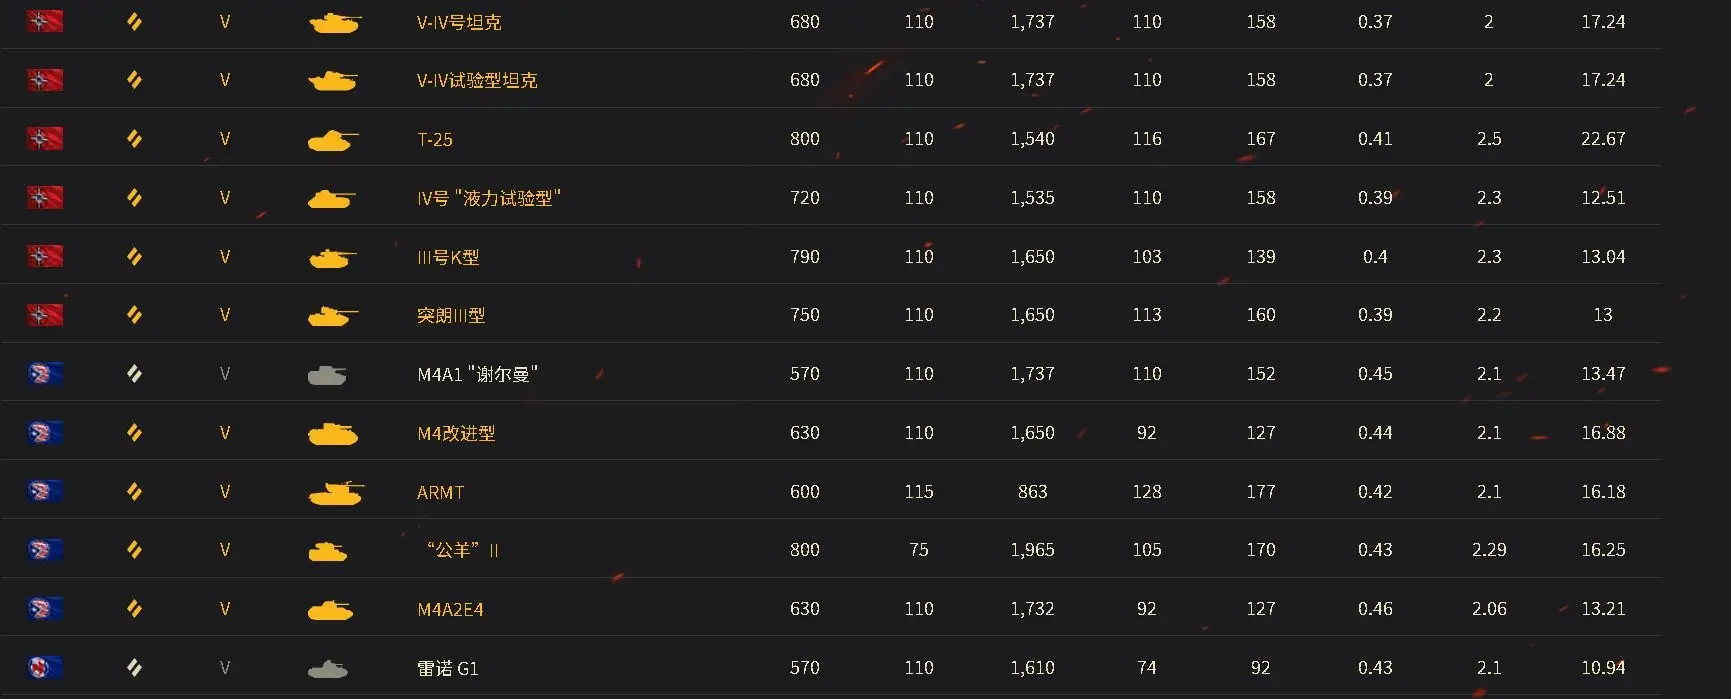The height and width of the screenshot is (699, 1731).
Task: Click the grey tank icon for M4A1 "谢尔曼"
Action: click(x=327, y=375)
